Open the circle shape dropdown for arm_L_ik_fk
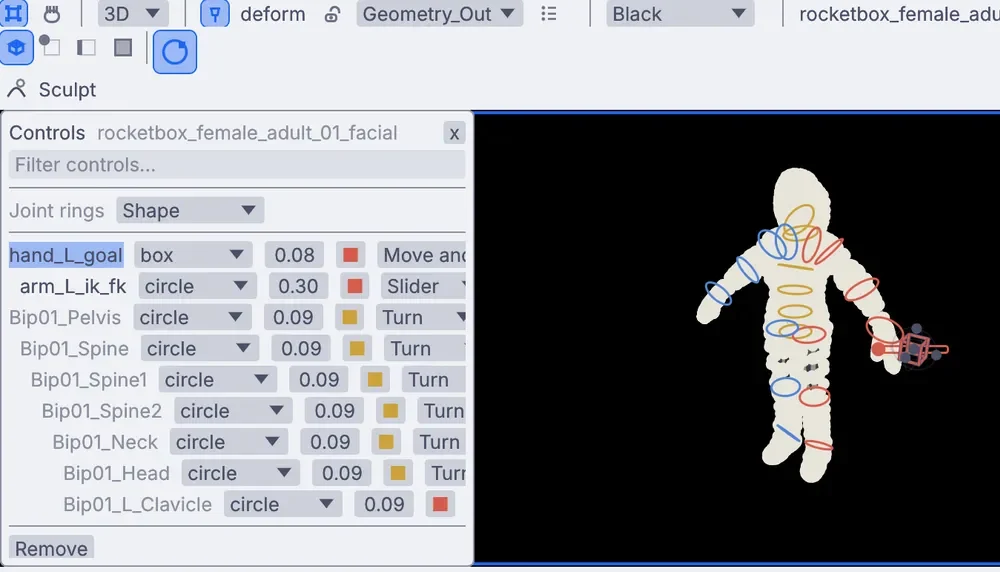Image resolution: width=1000 pixels, height=572 pixels. coord(197,286)
